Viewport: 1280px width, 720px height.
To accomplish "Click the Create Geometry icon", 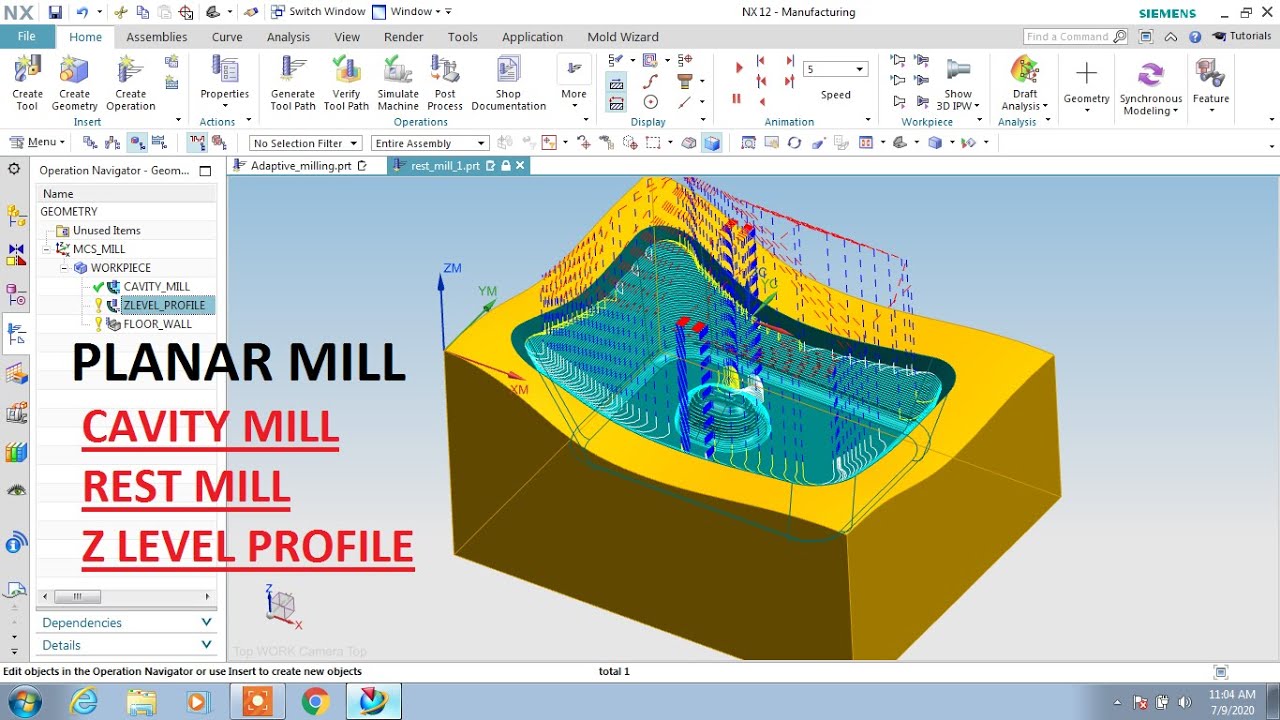I will pyautogui.click(x=75, y=82).
